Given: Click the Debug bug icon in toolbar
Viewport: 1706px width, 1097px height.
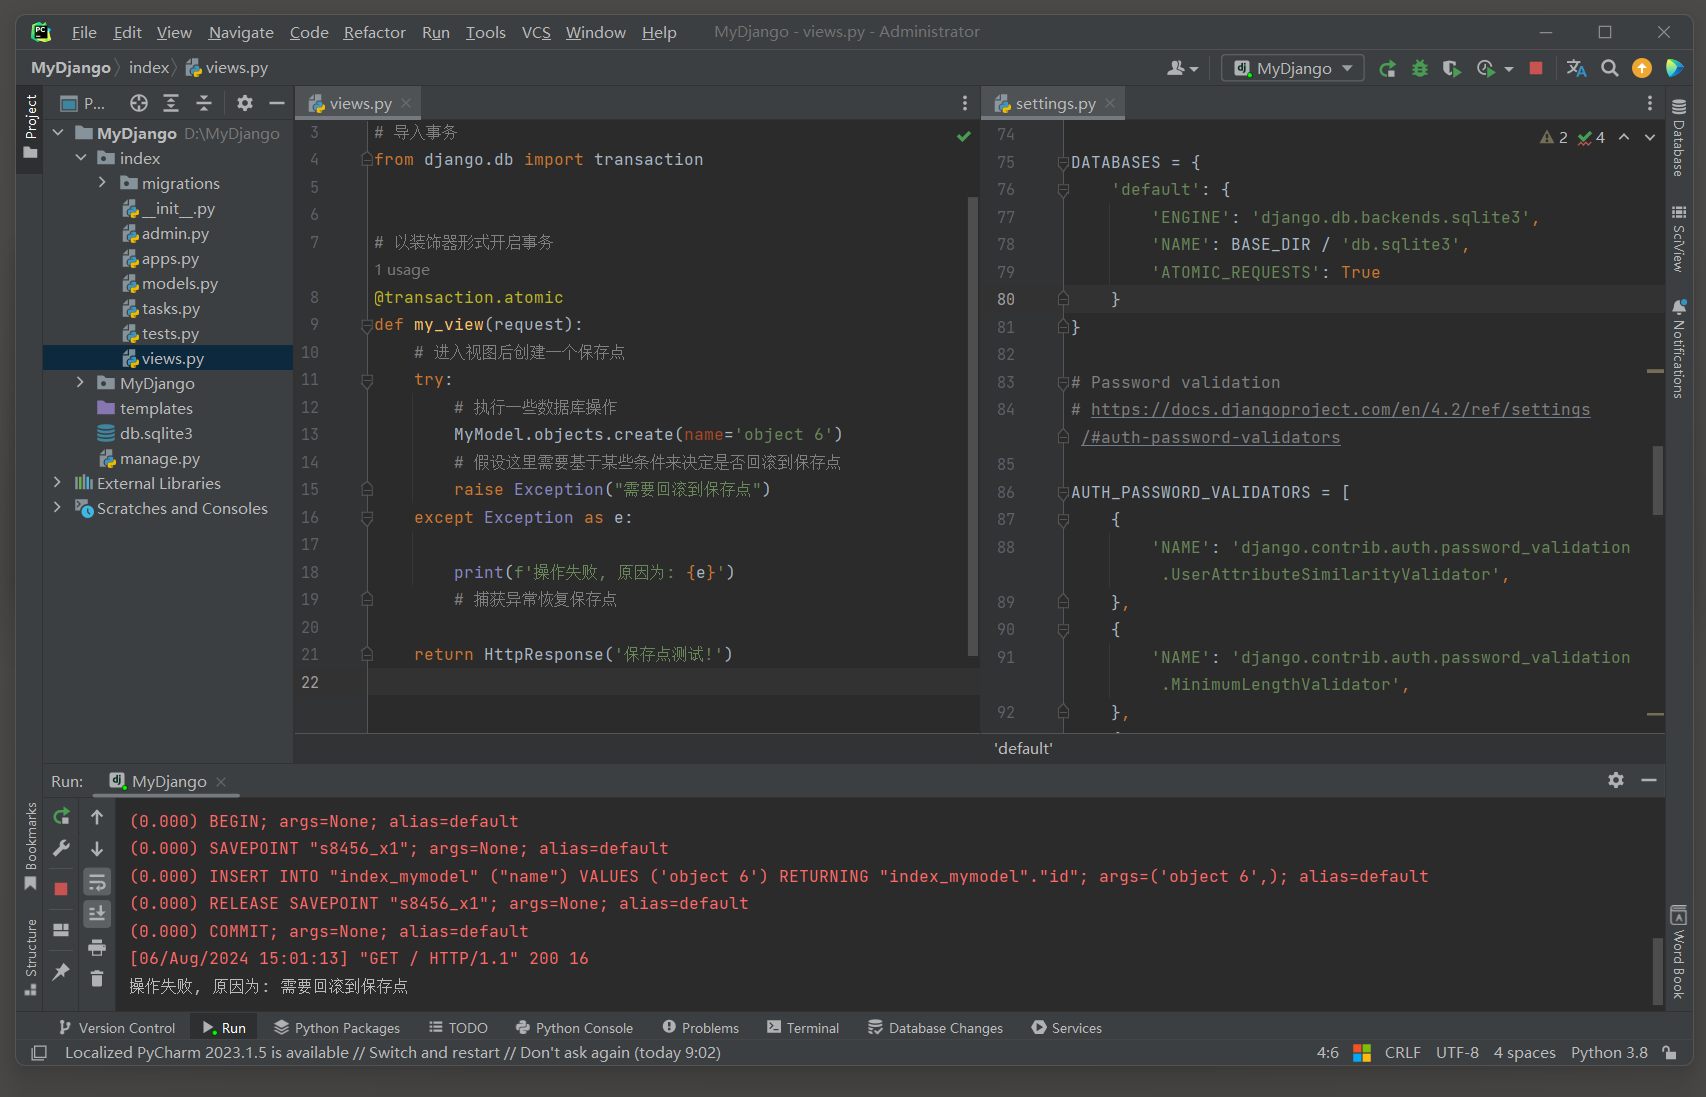Looking at the screenshot, I should point(1419,68).
